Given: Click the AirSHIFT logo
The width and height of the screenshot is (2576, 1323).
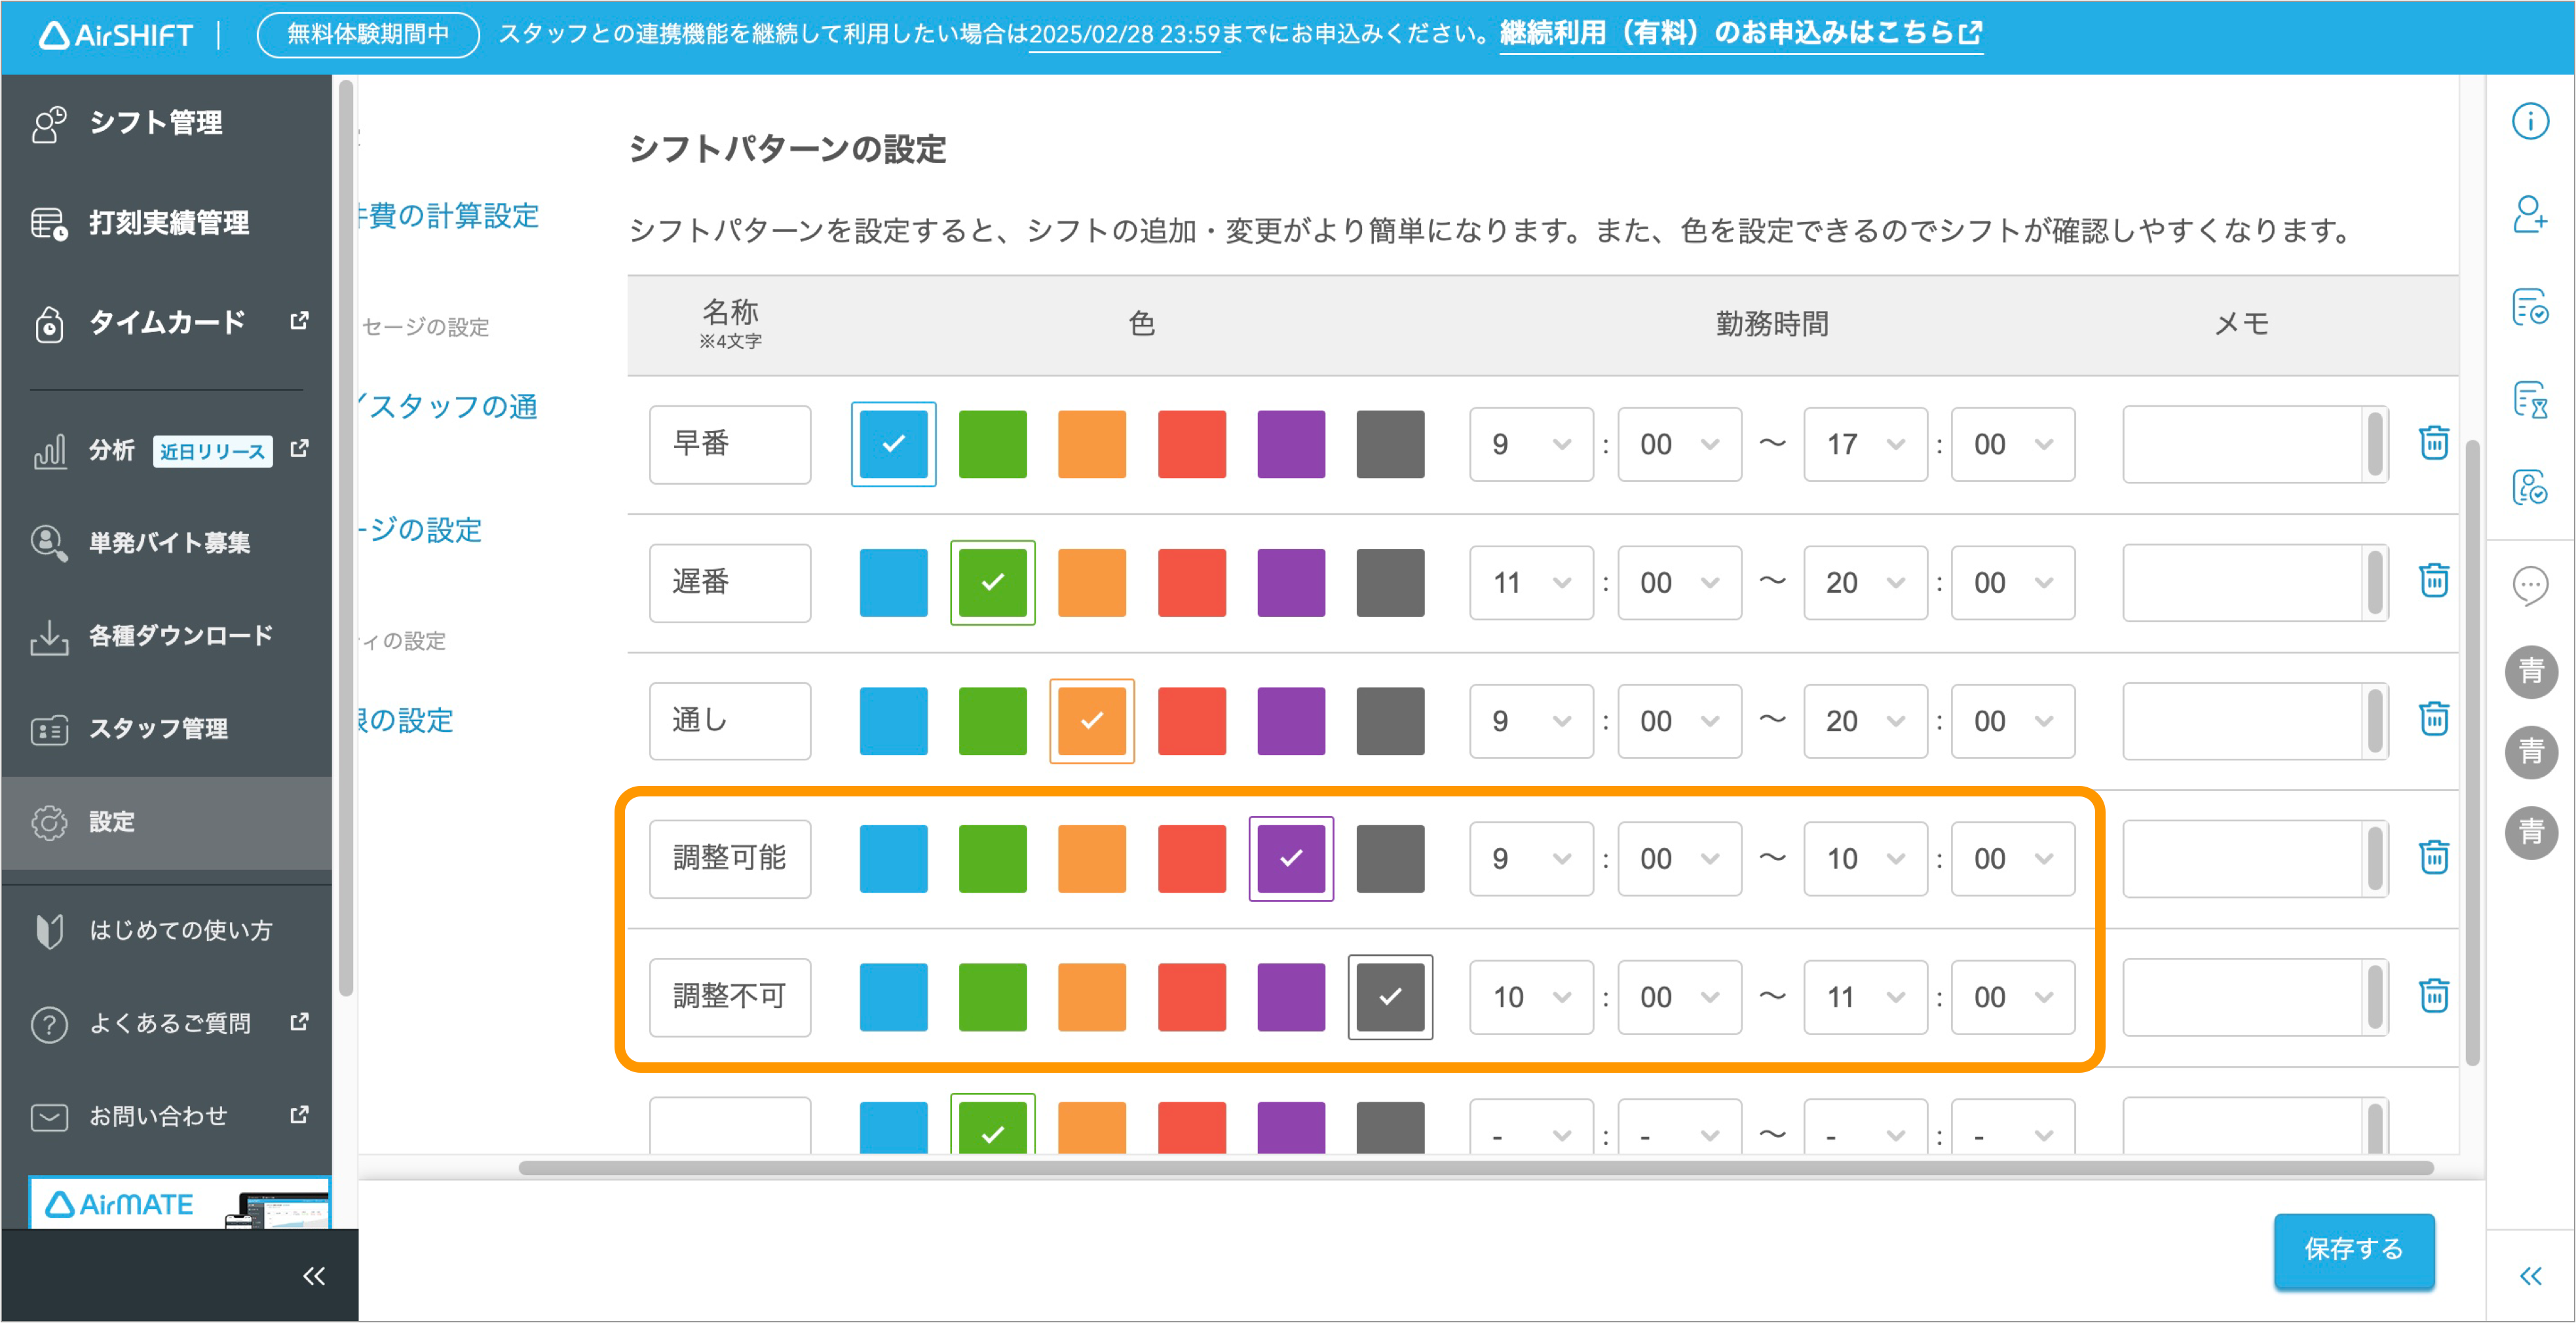Looking at the screenshot, I should tap(116, 35).
